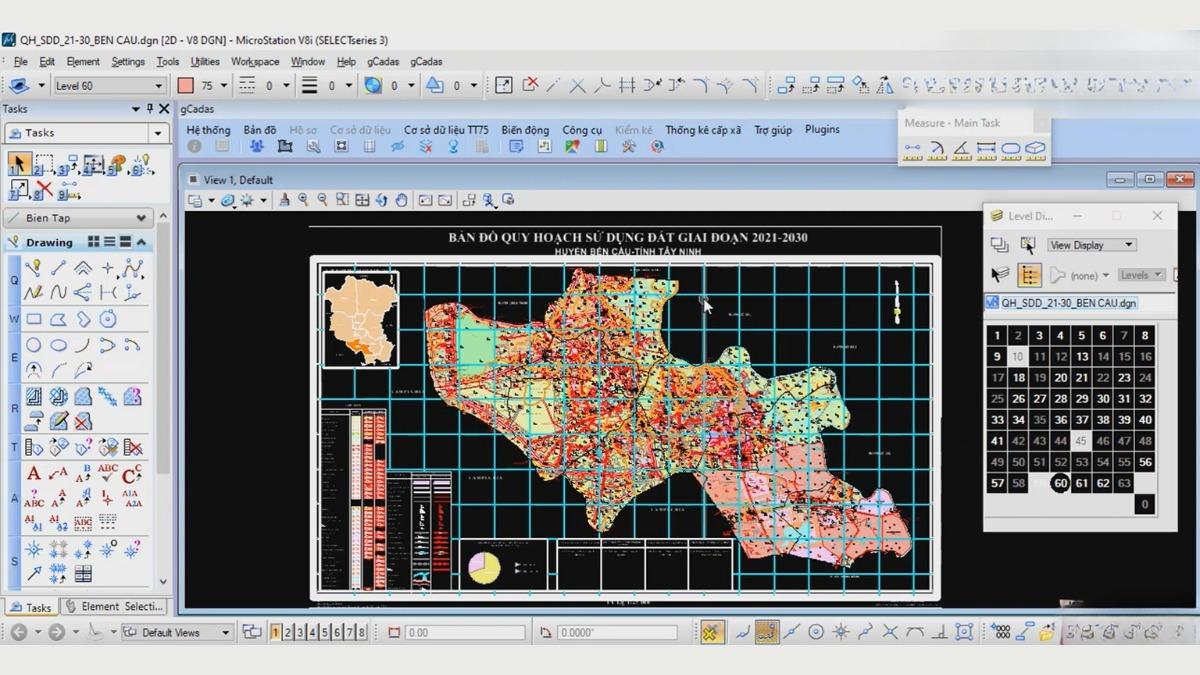This screenshot has height=675, width=1200.
Task: Turn off level 56 in level grid
Action: click(x=1145, y=462)
